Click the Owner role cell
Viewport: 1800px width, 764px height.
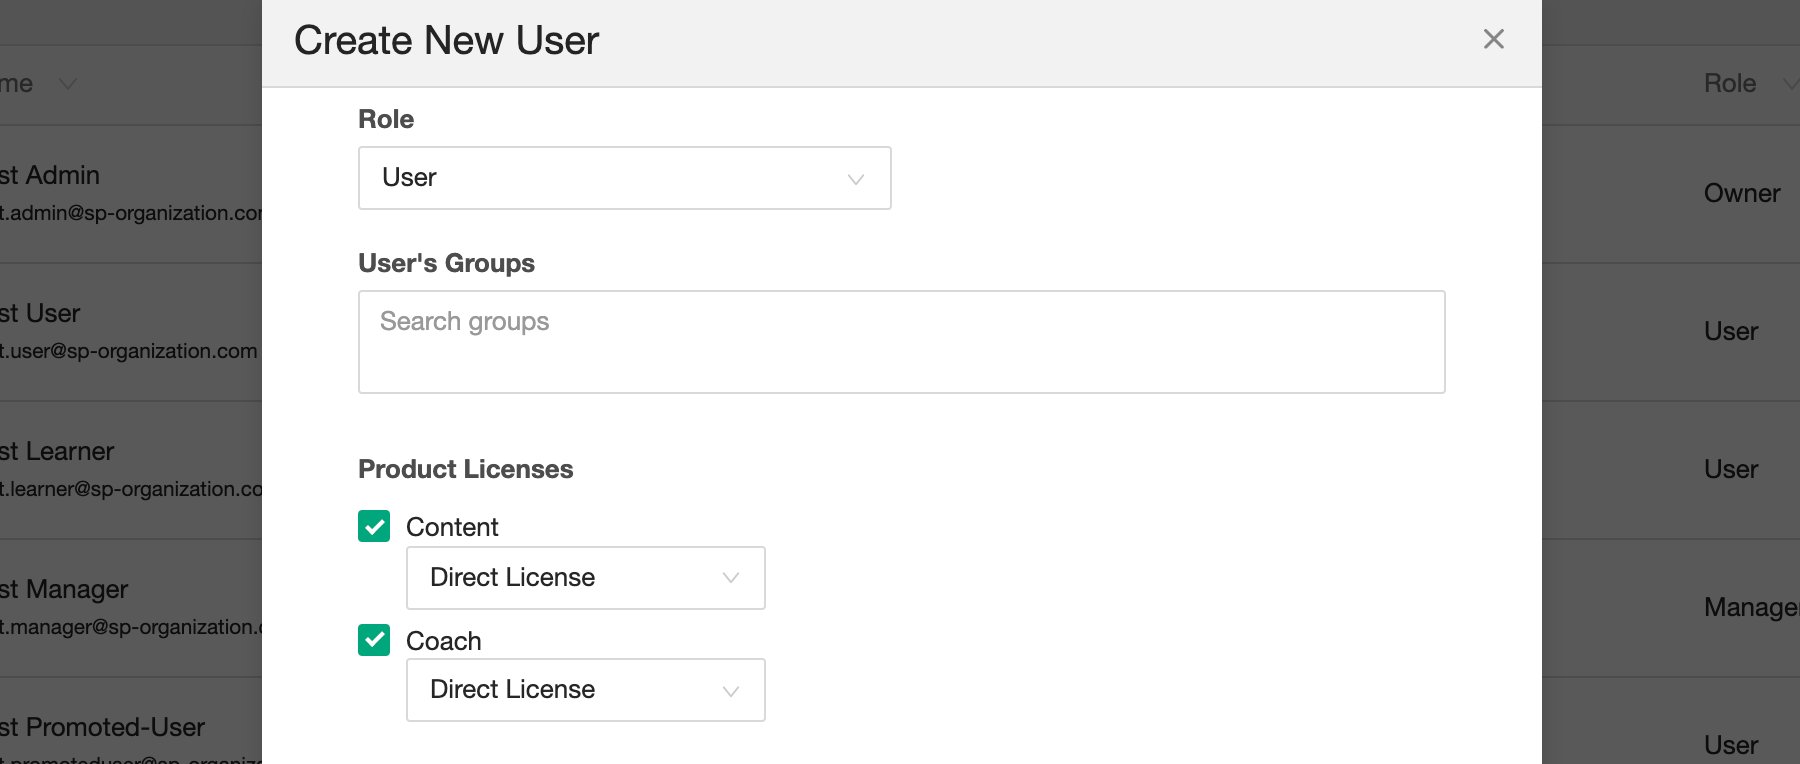pyautogui.click(x=1742, y=193)
